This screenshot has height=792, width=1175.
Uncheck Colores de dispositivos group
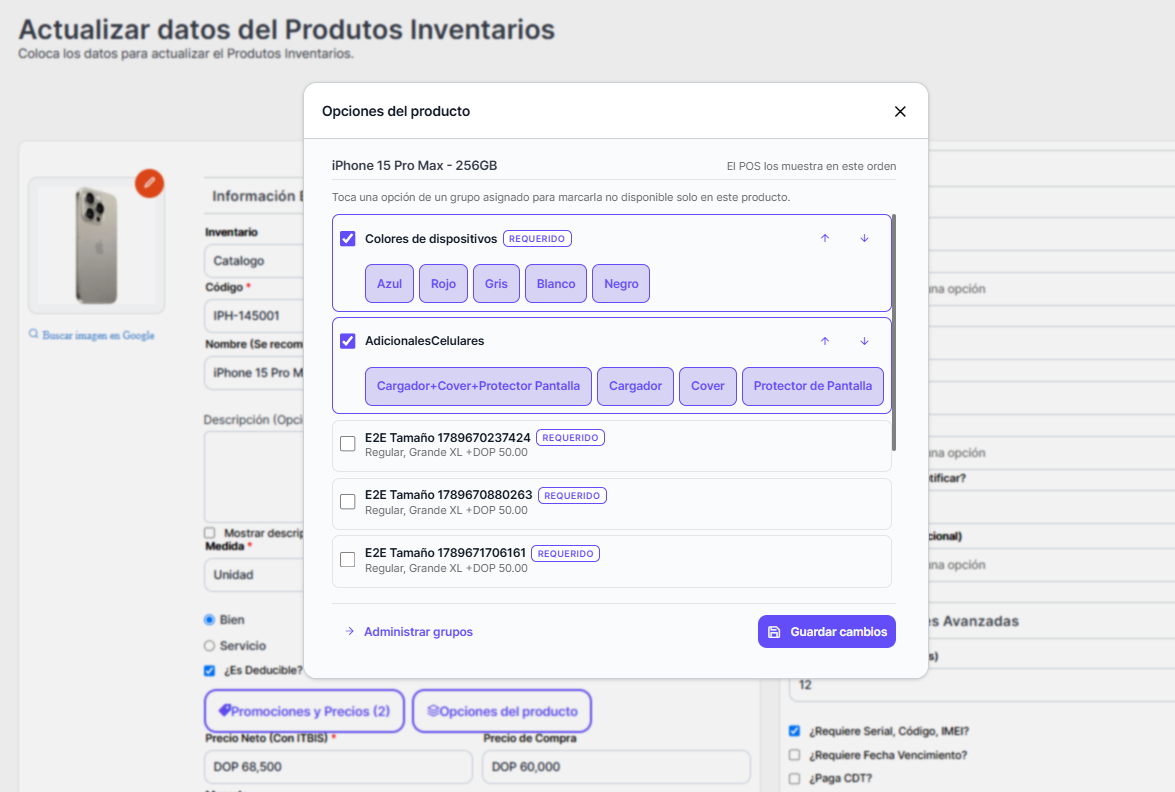(348, 238)
